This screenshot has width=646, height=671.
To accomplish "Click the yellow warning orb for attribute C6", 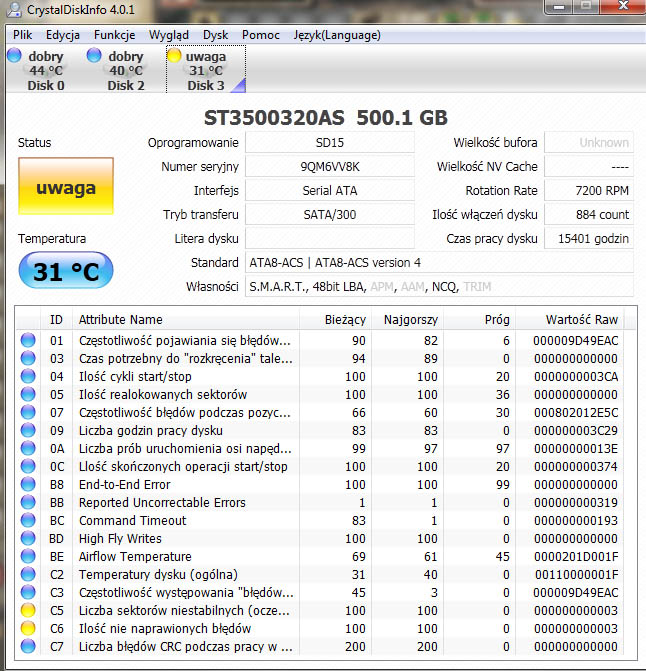I will coord(28,628).
